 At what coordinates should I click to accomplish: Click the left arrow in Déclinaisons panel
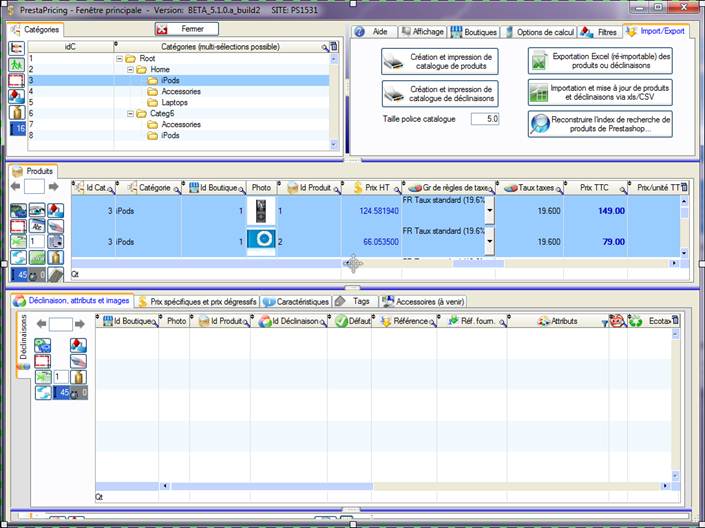41,324
